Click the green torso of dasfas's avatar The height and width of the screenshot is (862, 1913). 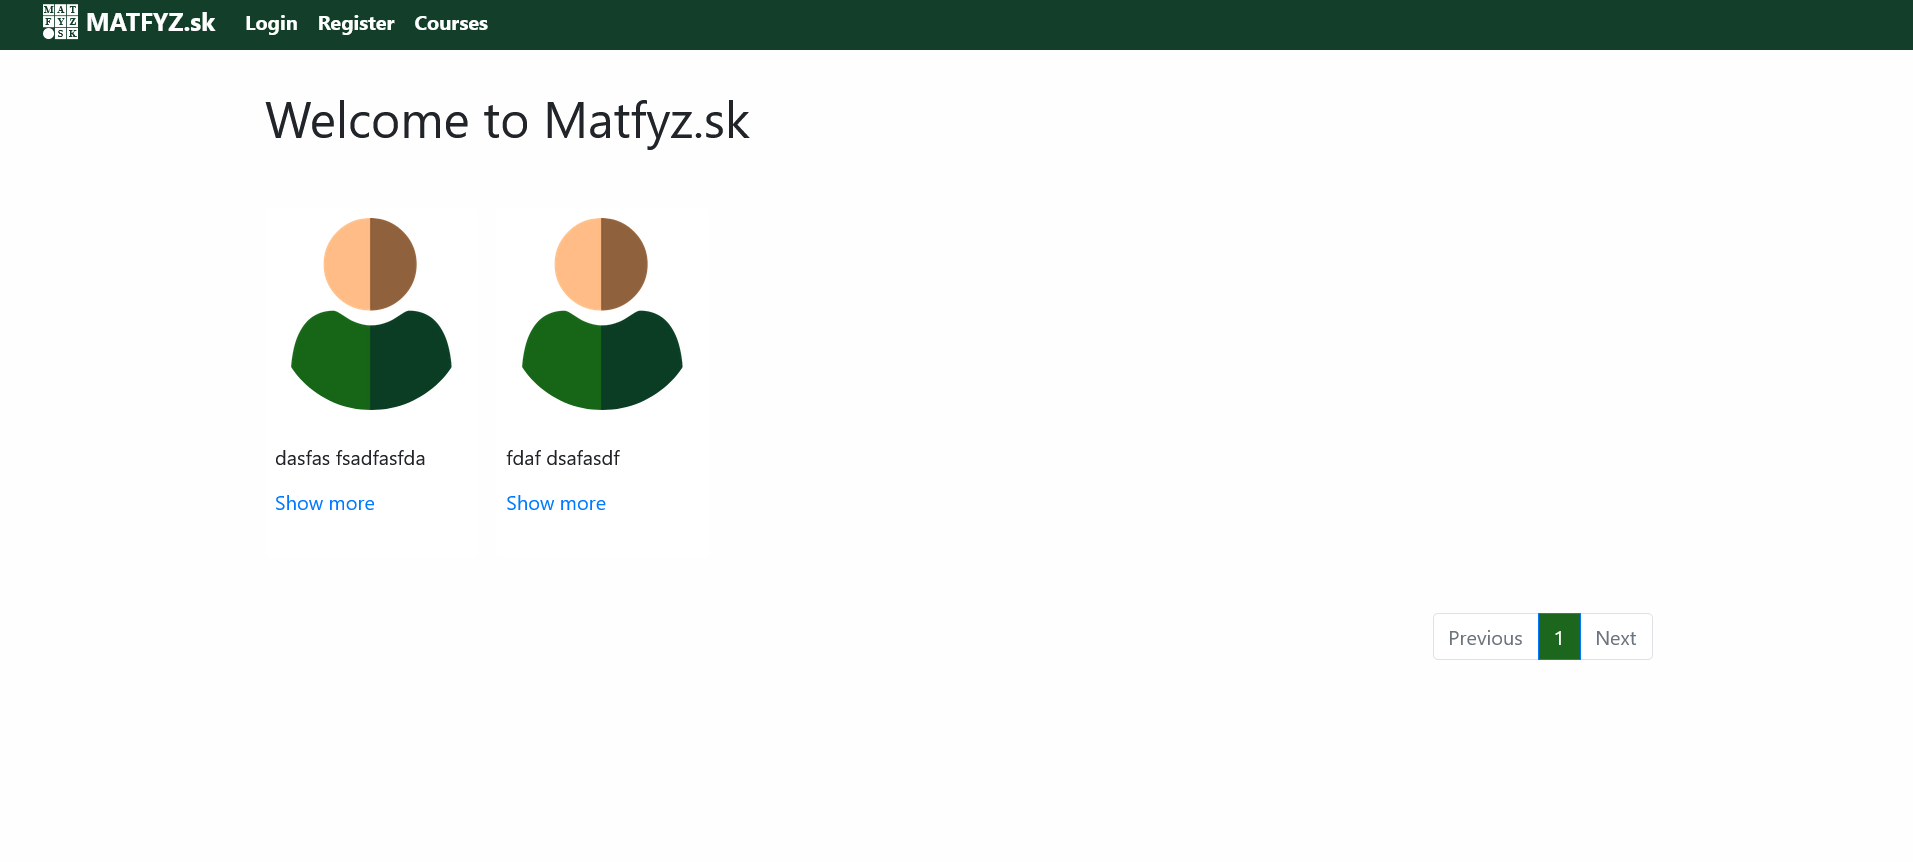371,362
